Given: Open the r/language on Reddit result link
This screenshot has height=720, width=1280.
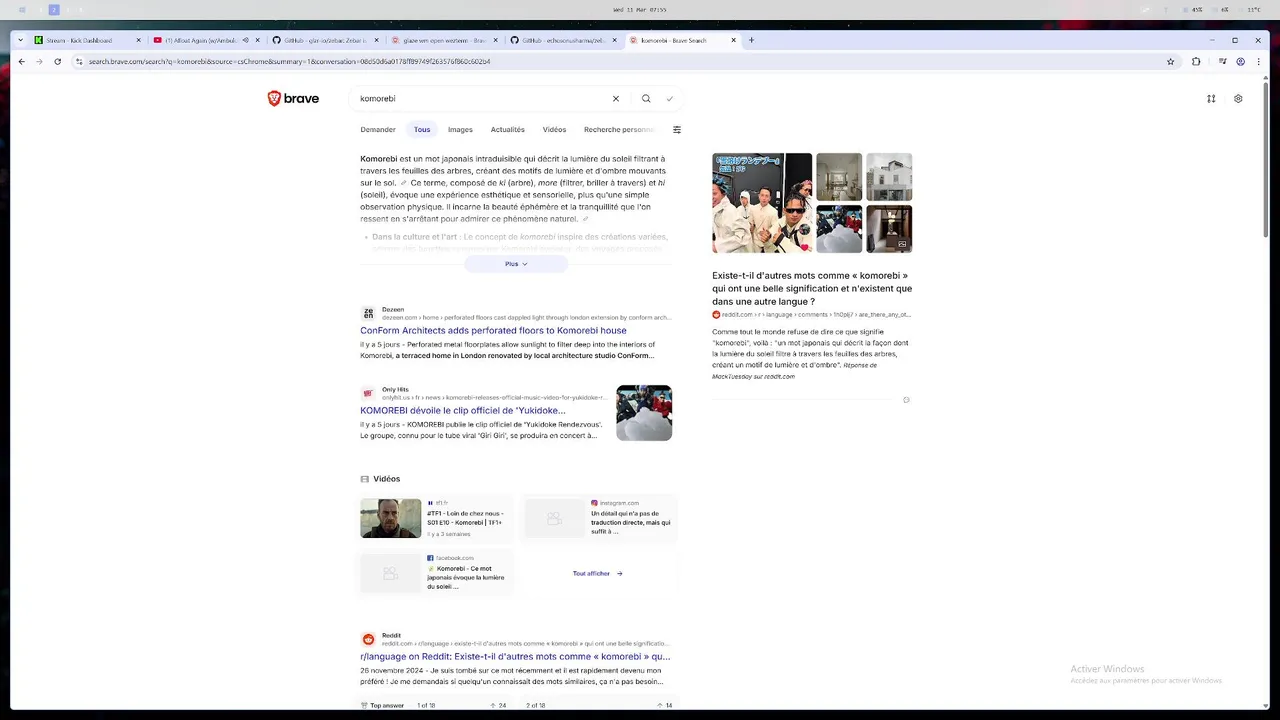Looking at the screenshot, I should click(x=515, y=657).
